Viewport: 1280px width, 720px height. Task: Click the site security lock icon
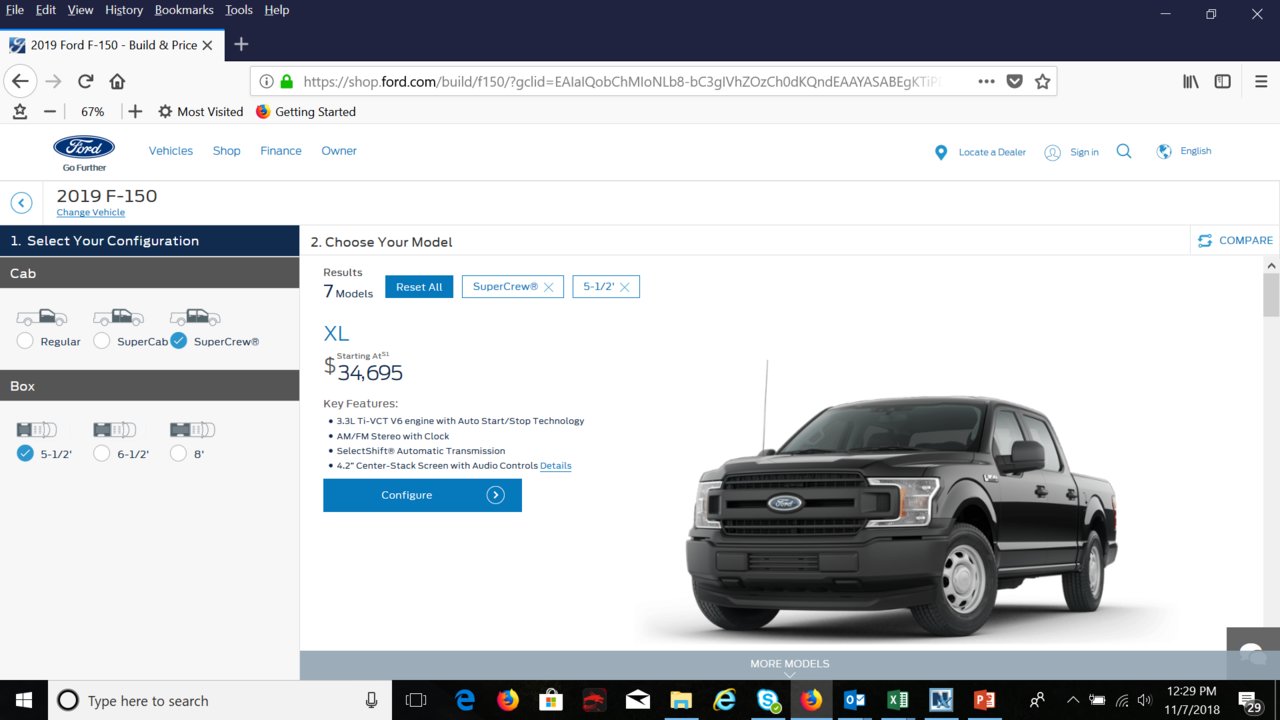tap(287, 82)
